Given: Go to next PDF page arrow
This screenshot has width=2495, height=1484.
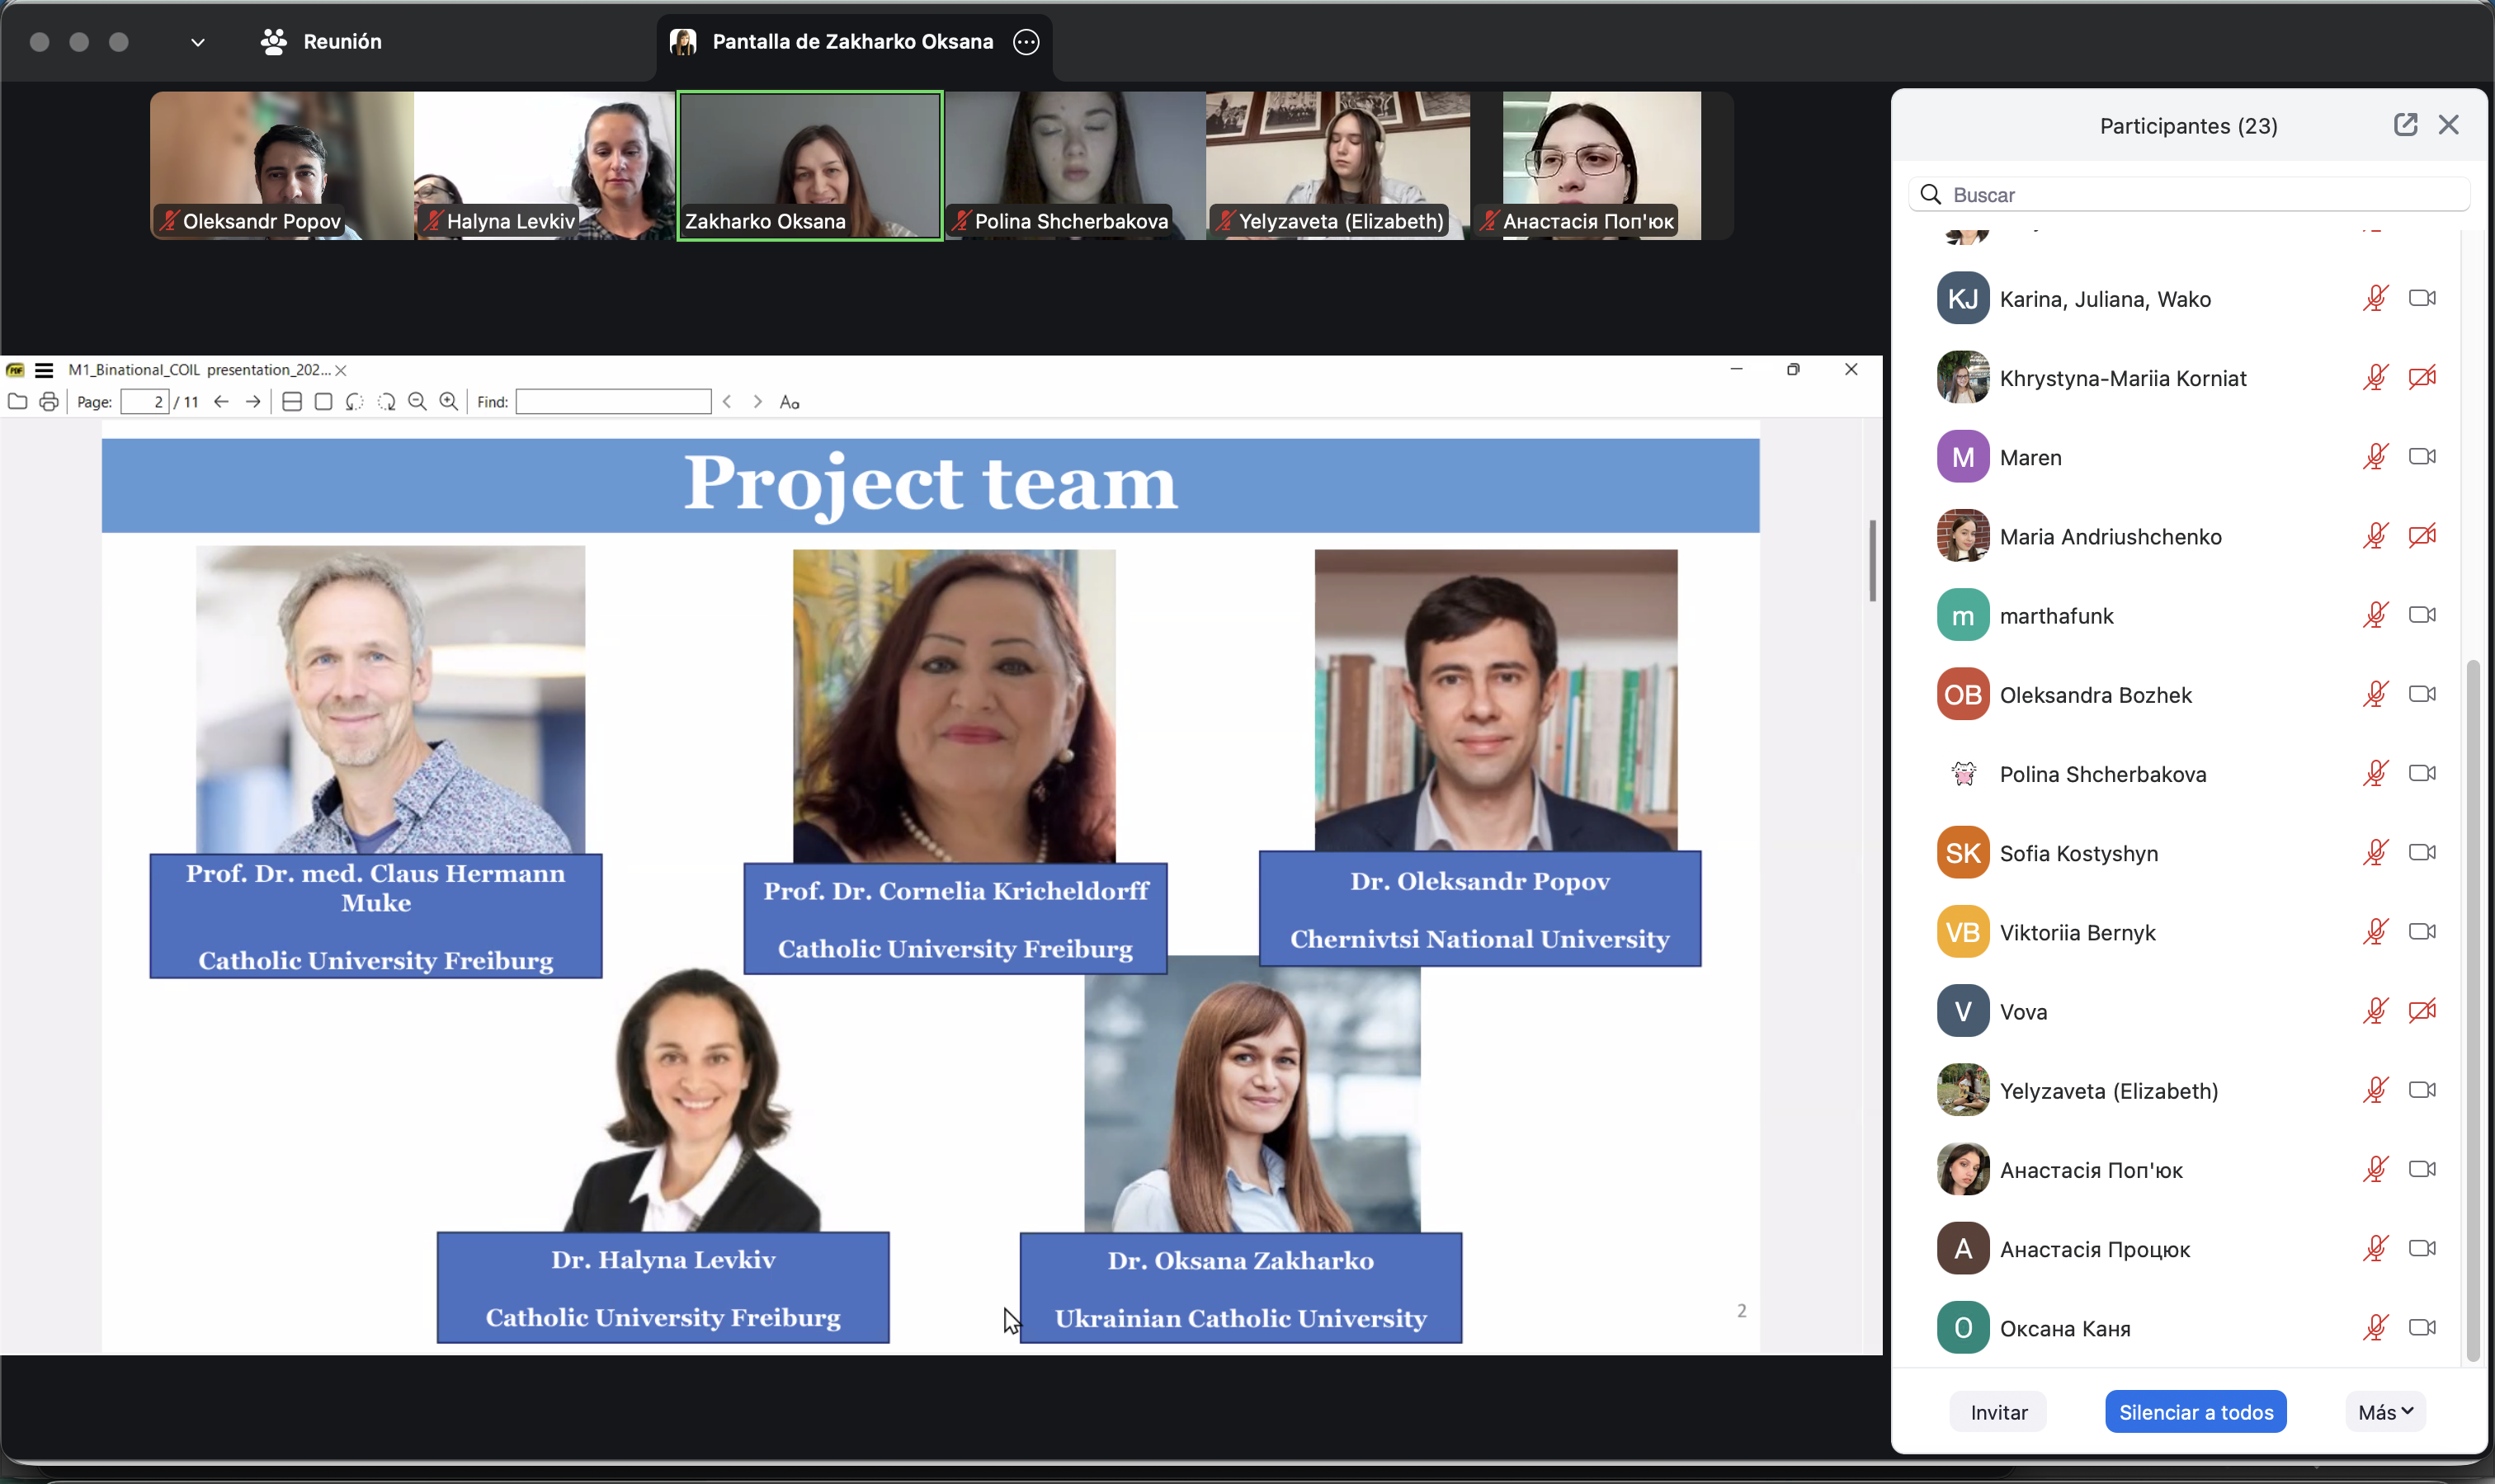Looking at the screenshot, I should pos(253,402).
